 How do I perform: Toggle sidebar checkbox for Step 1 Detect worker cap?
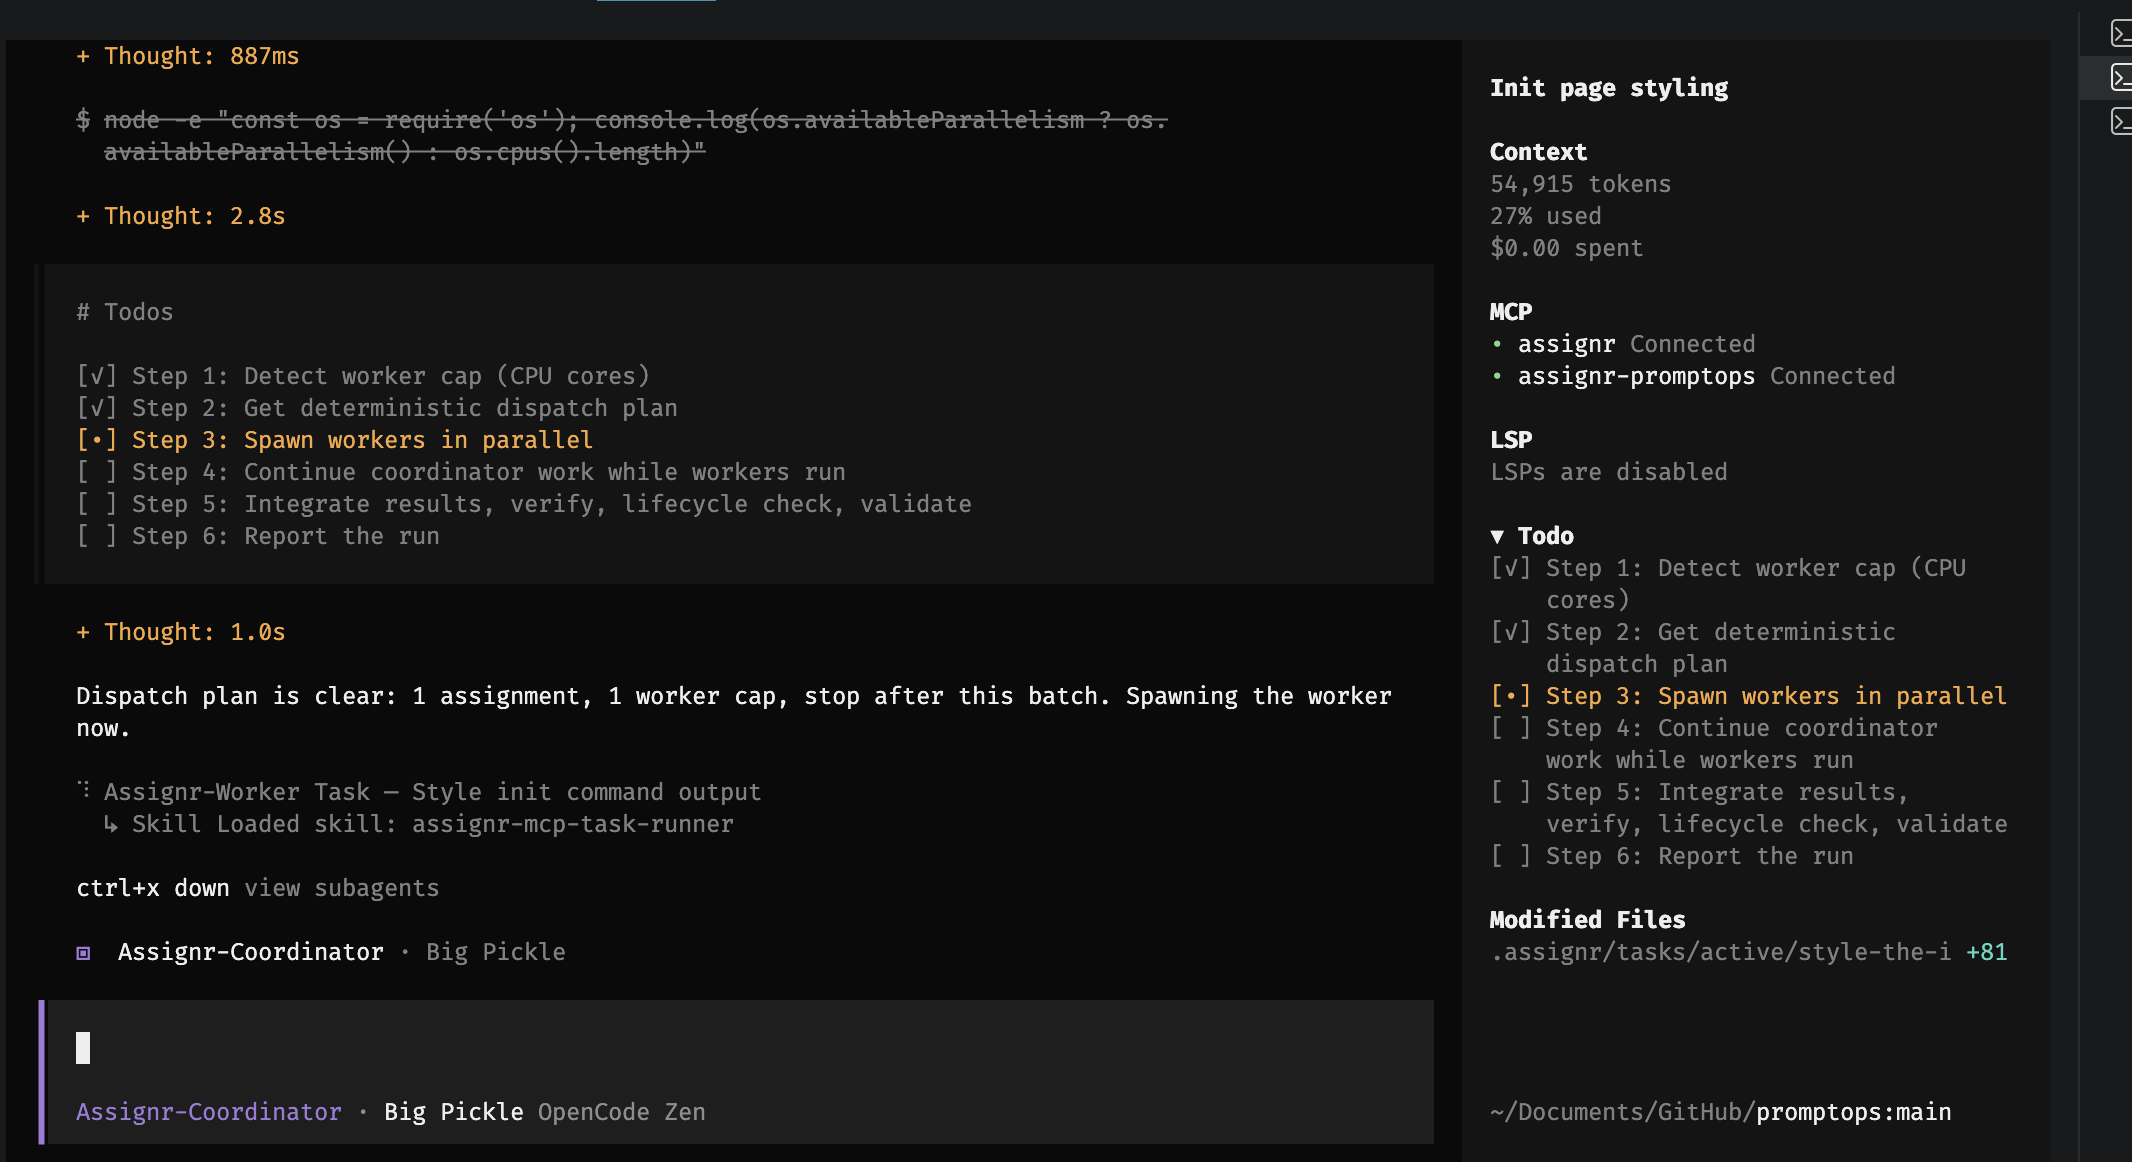[1510, 568]
